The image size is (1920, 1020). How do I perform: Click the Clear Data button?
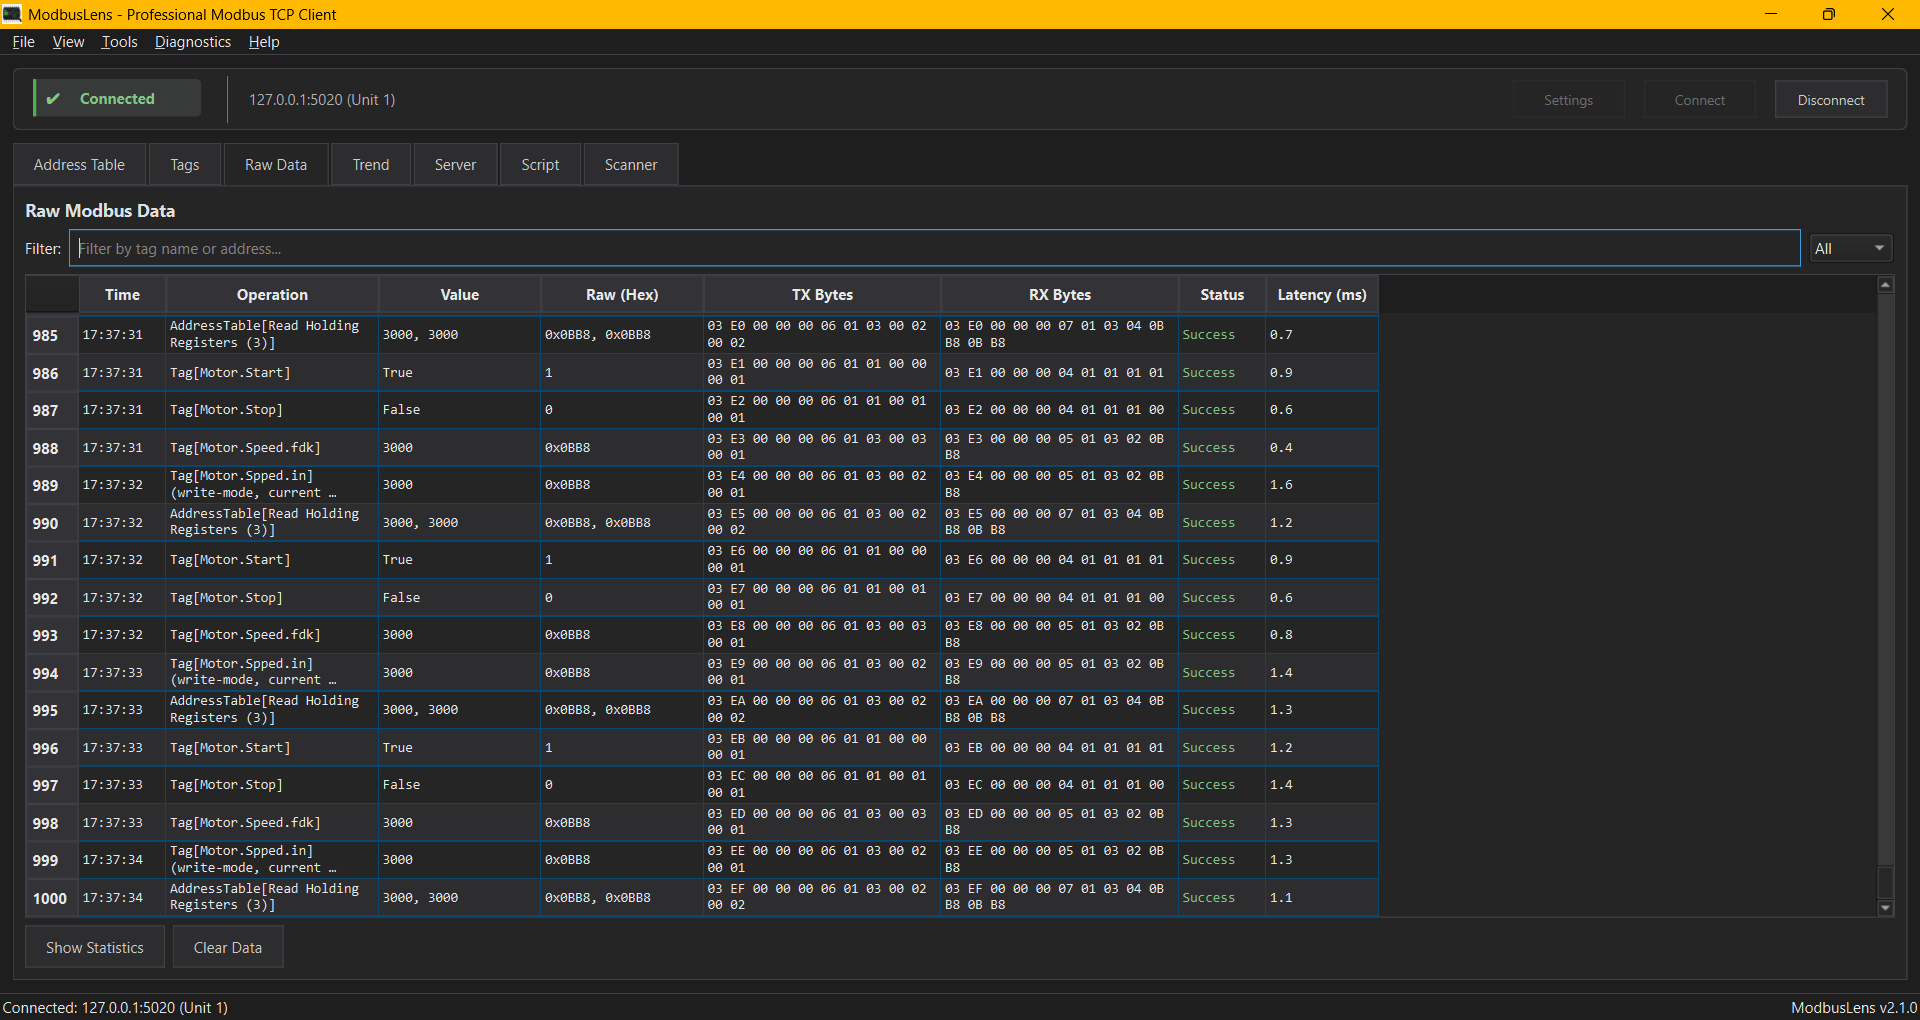tap(228, 947)
